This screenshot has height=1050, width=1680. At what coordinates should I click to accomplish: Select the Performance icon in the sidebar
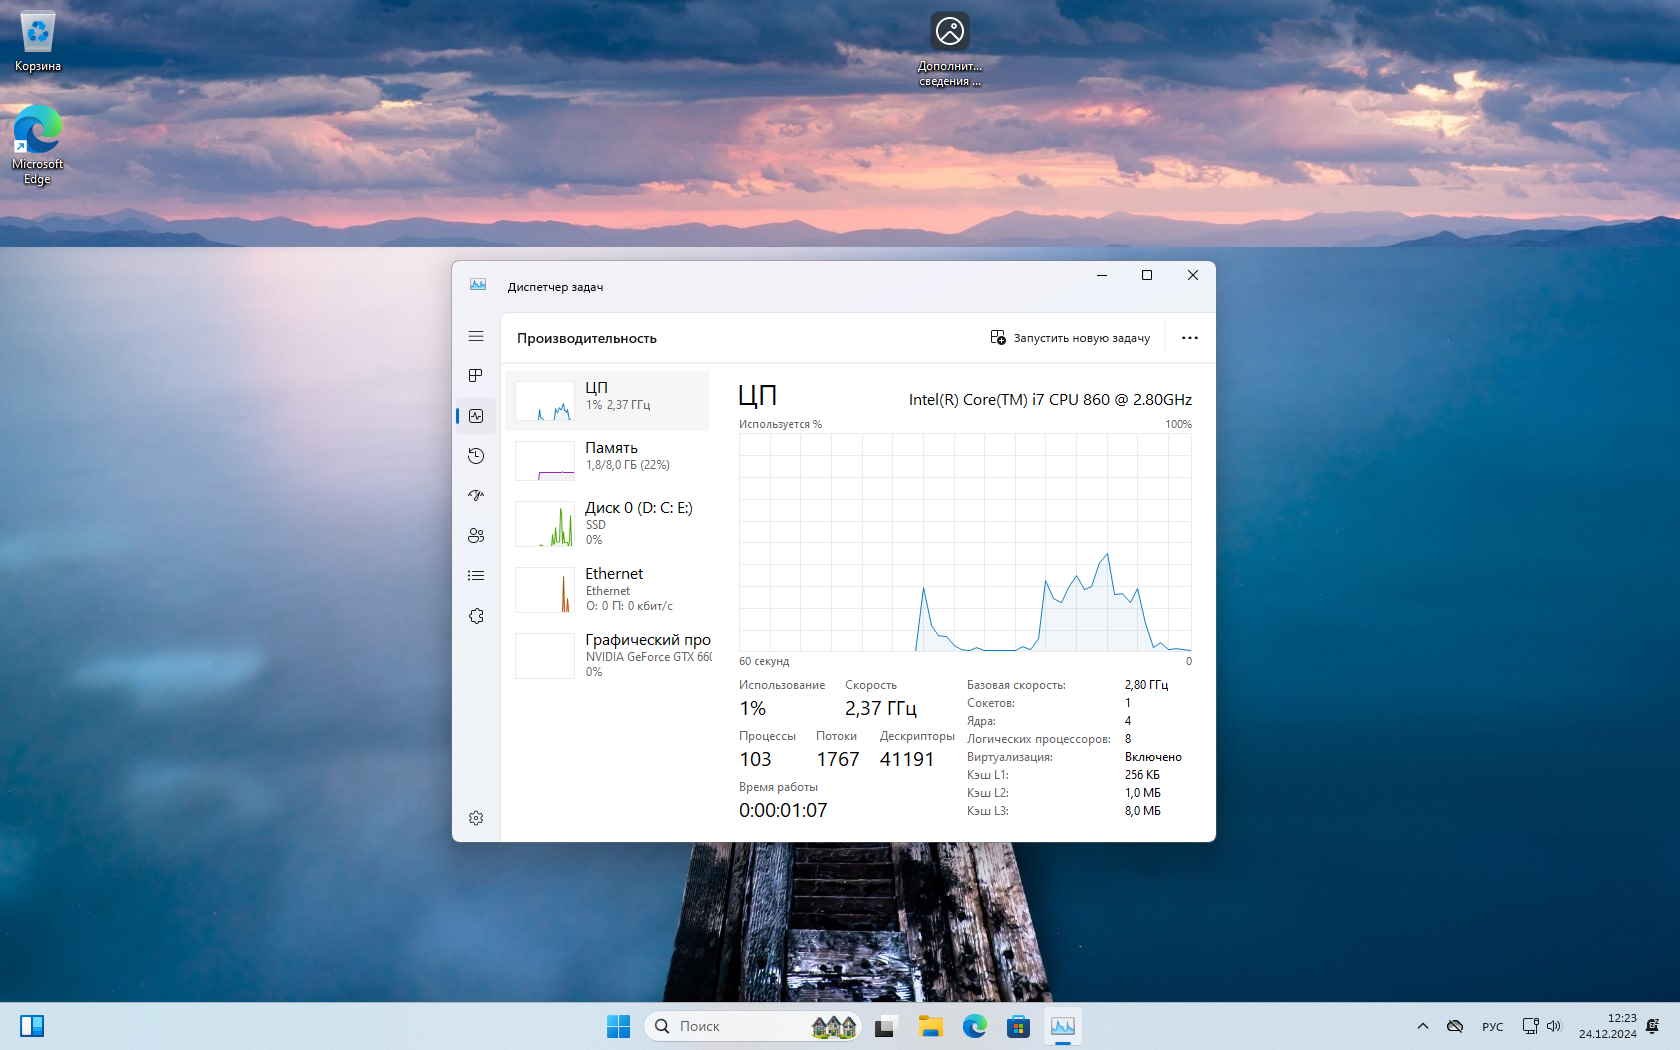476,416
